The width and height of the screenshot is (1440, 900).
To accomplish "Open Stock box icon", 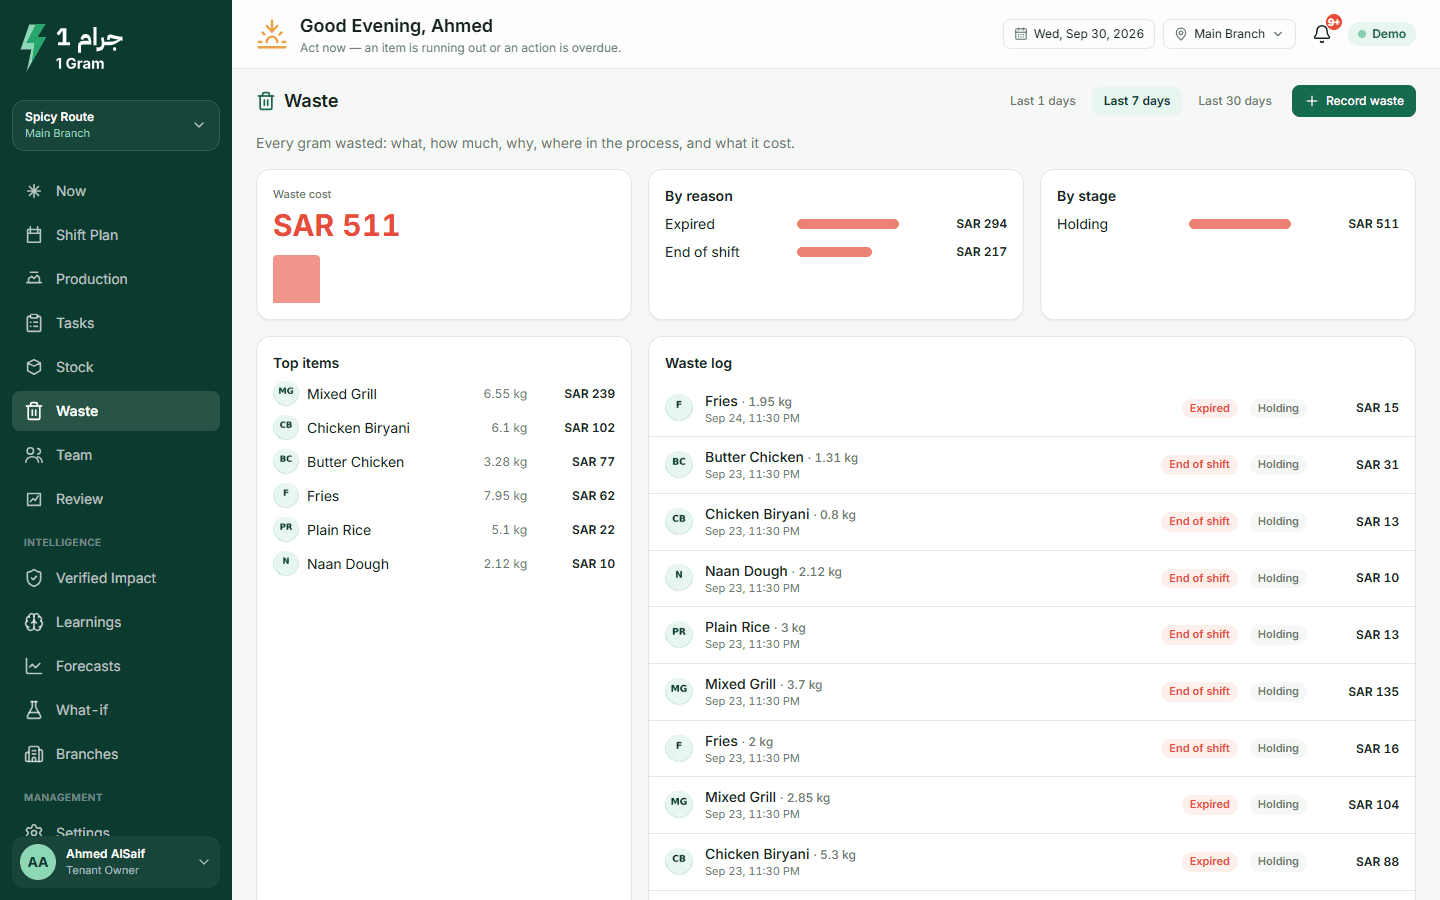I will 34,367.
